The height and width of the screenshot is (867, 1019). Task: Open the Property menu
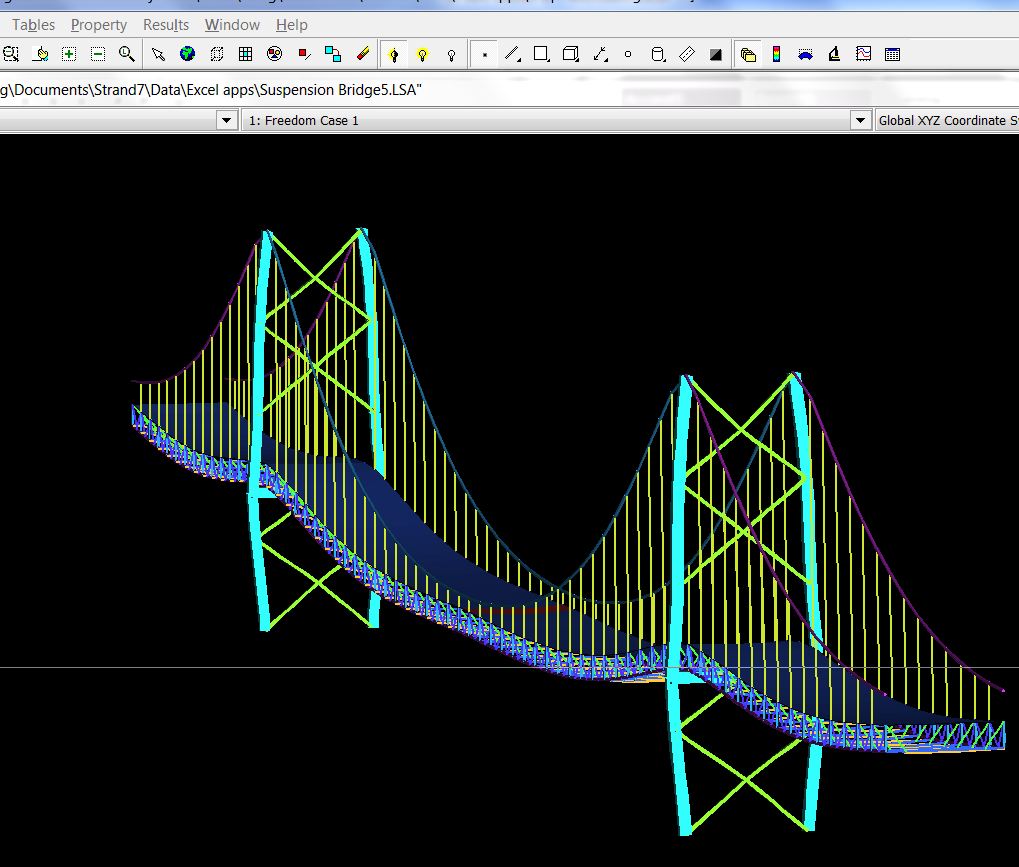pyautogui.click(x=99, y=25)
